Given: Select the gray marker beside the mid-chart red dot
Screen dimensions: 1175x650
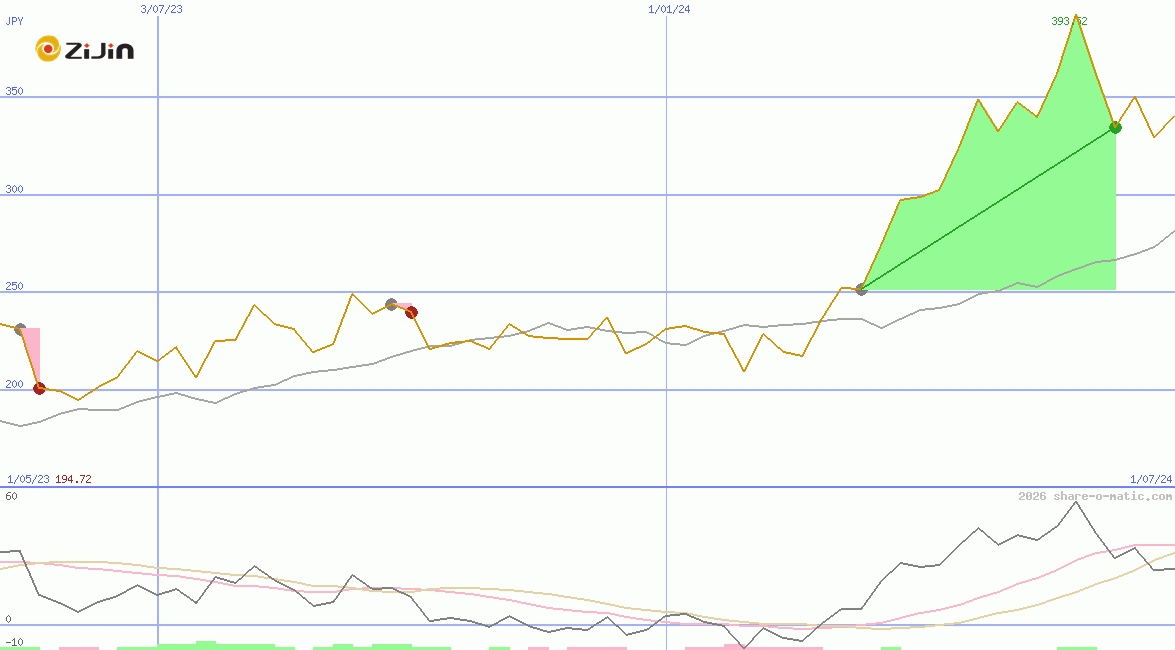Looking at the screenshot, I should pos(391,305).
